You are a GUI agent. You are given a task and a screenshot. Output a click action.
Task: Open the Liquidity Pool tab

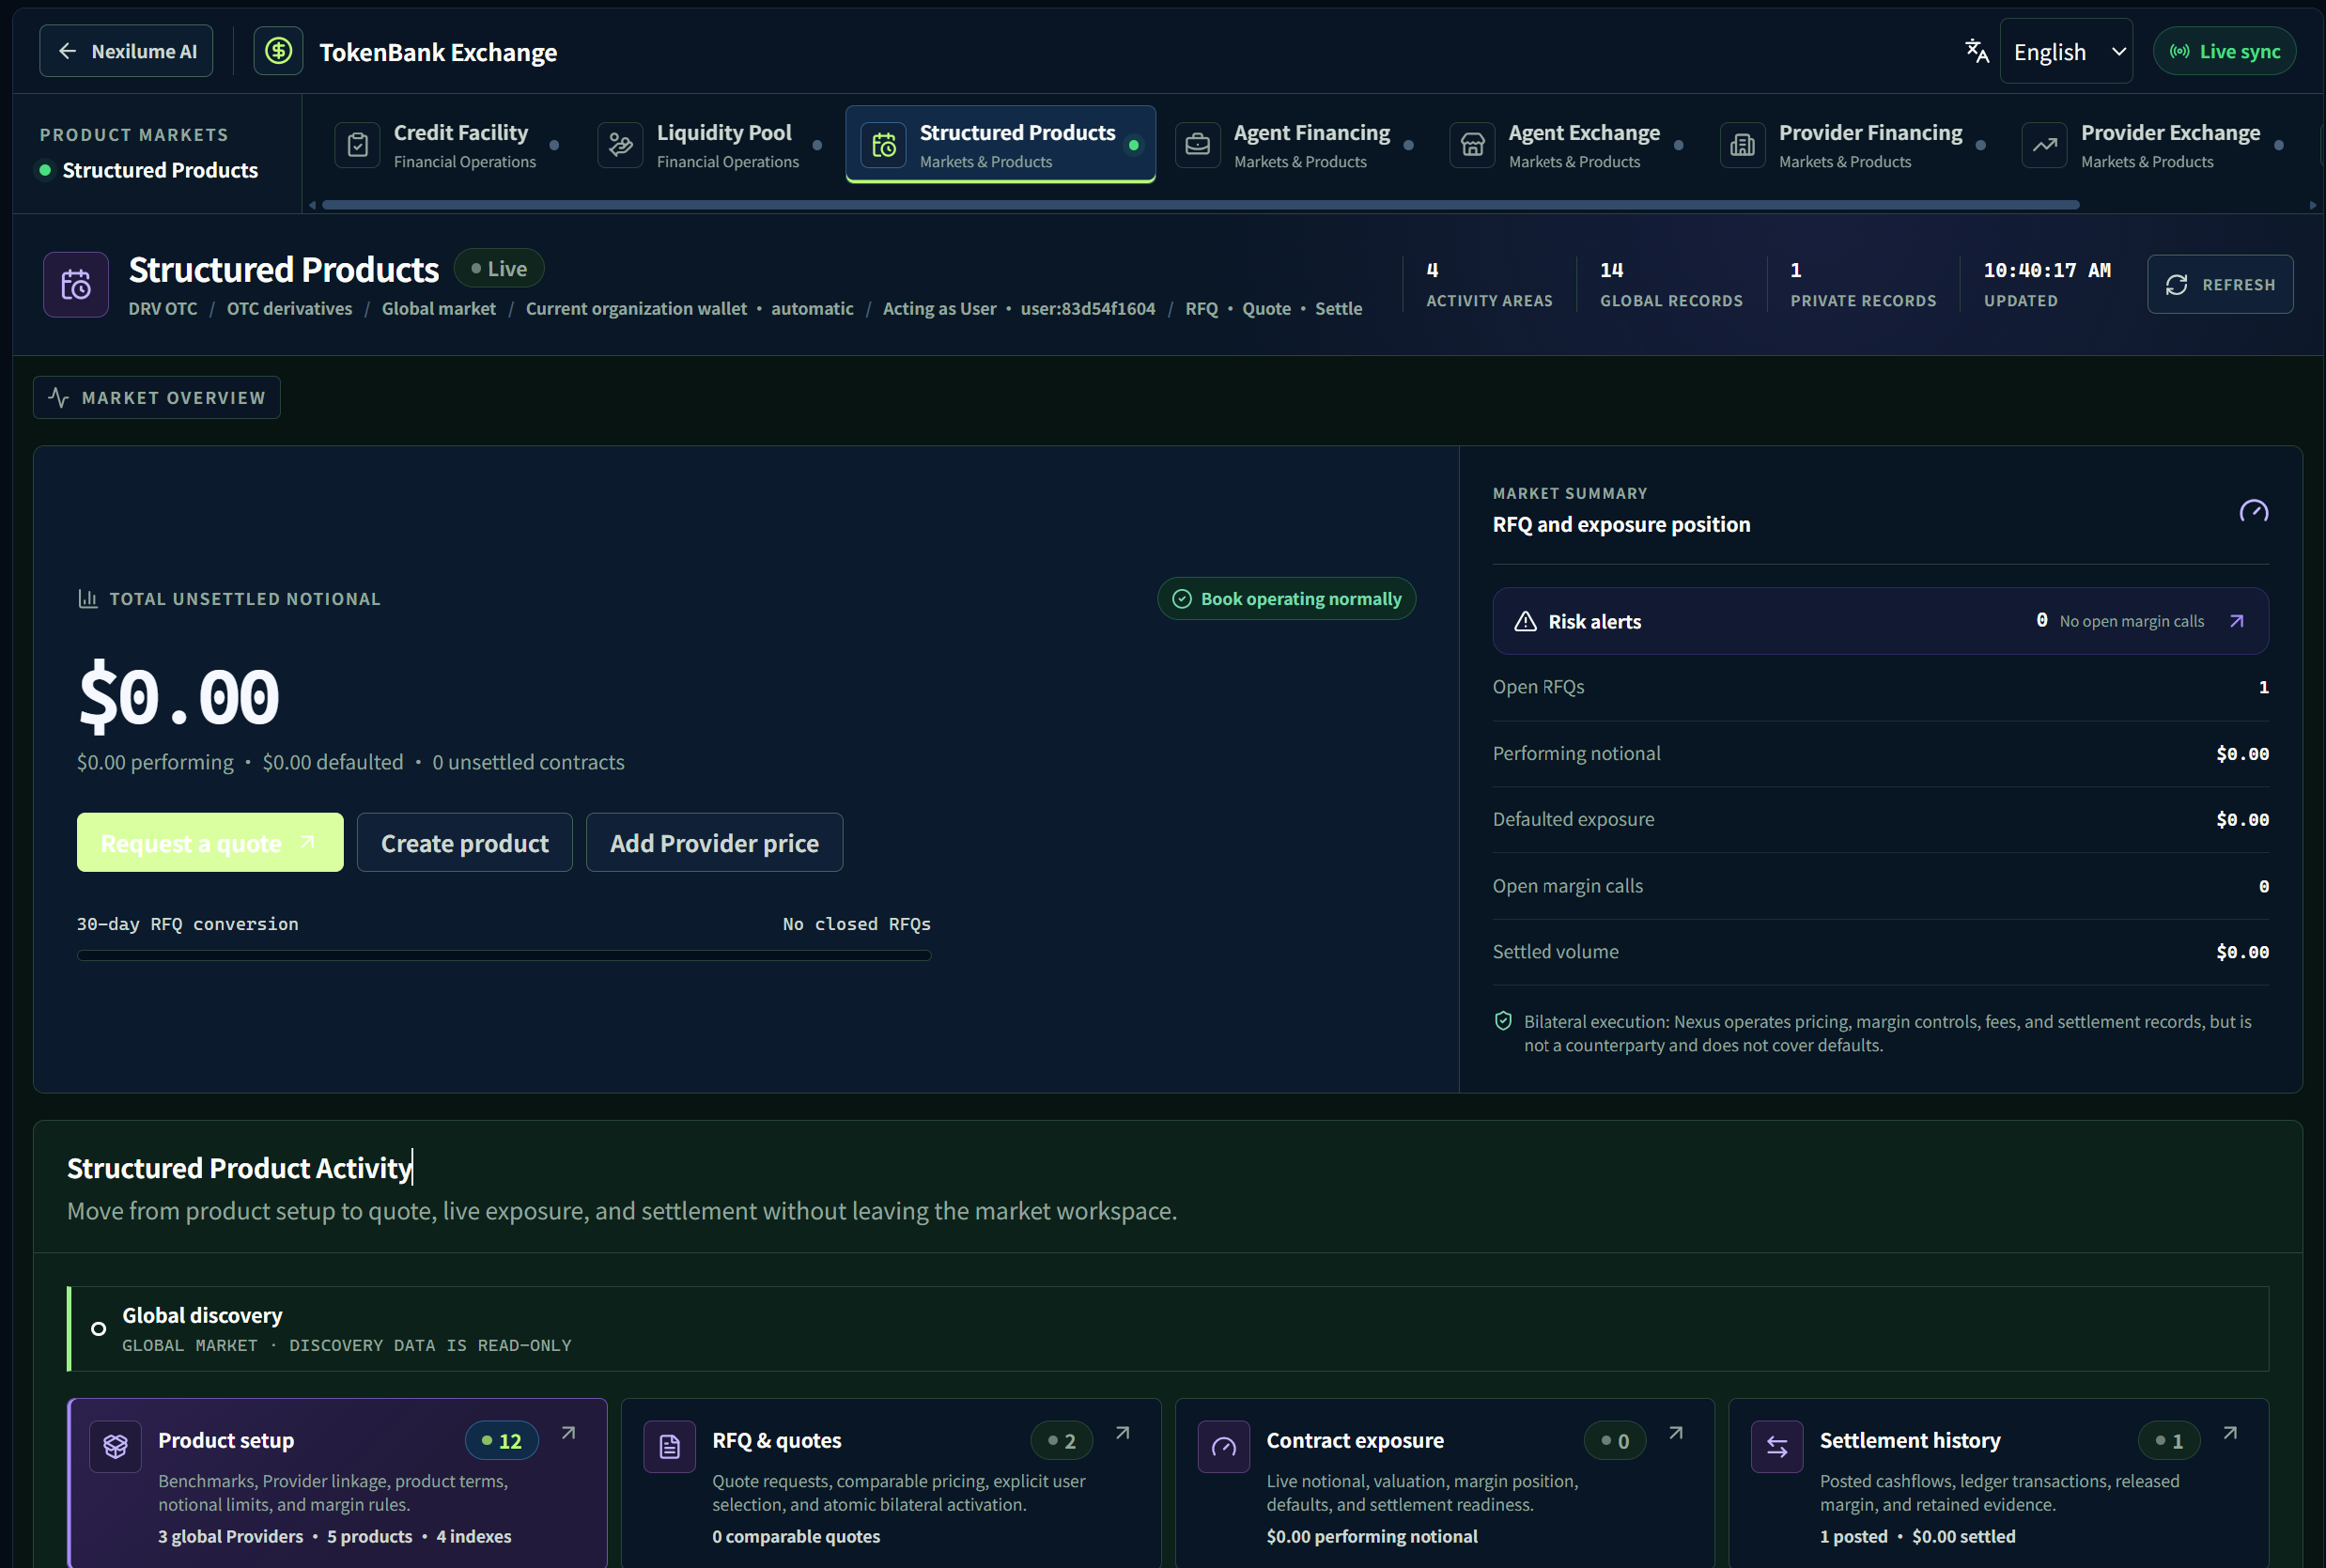pyautogui.click(x=710, y=146)
